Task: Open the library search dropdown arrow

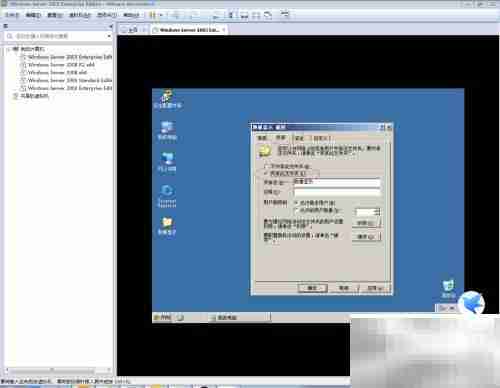Action: pyautogui.click(x=109, y=36)
